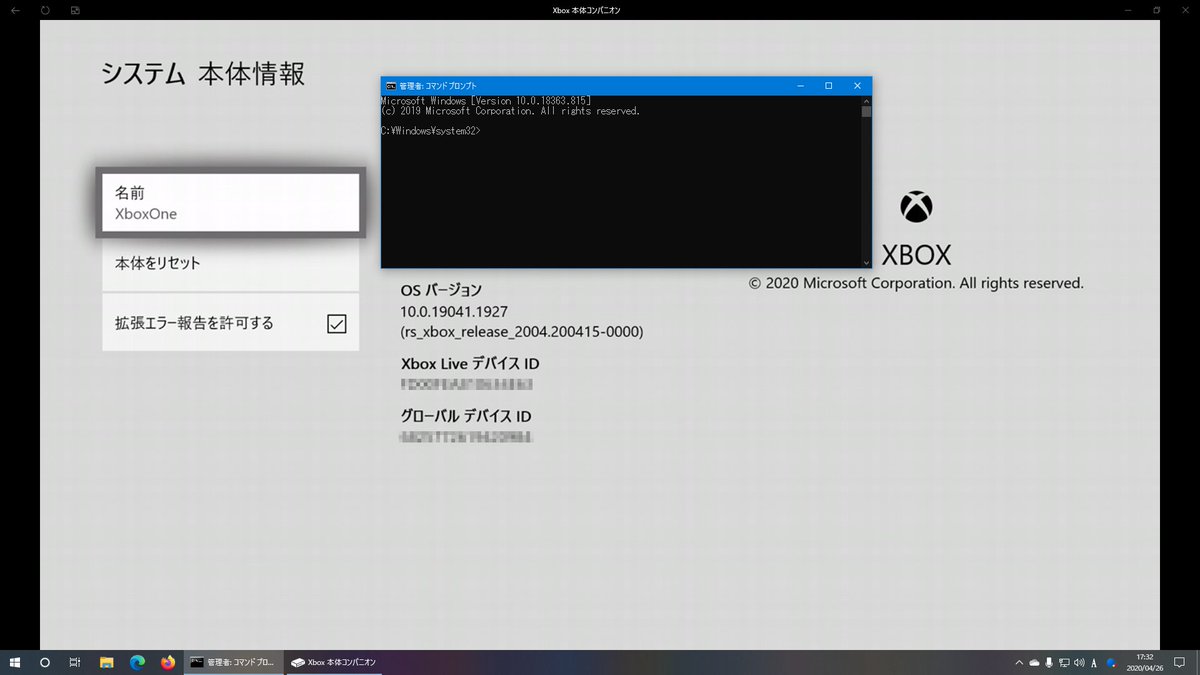Click the OneDrive cloud tray icon
The image size is (1200, 675).
pos(1034,662)
